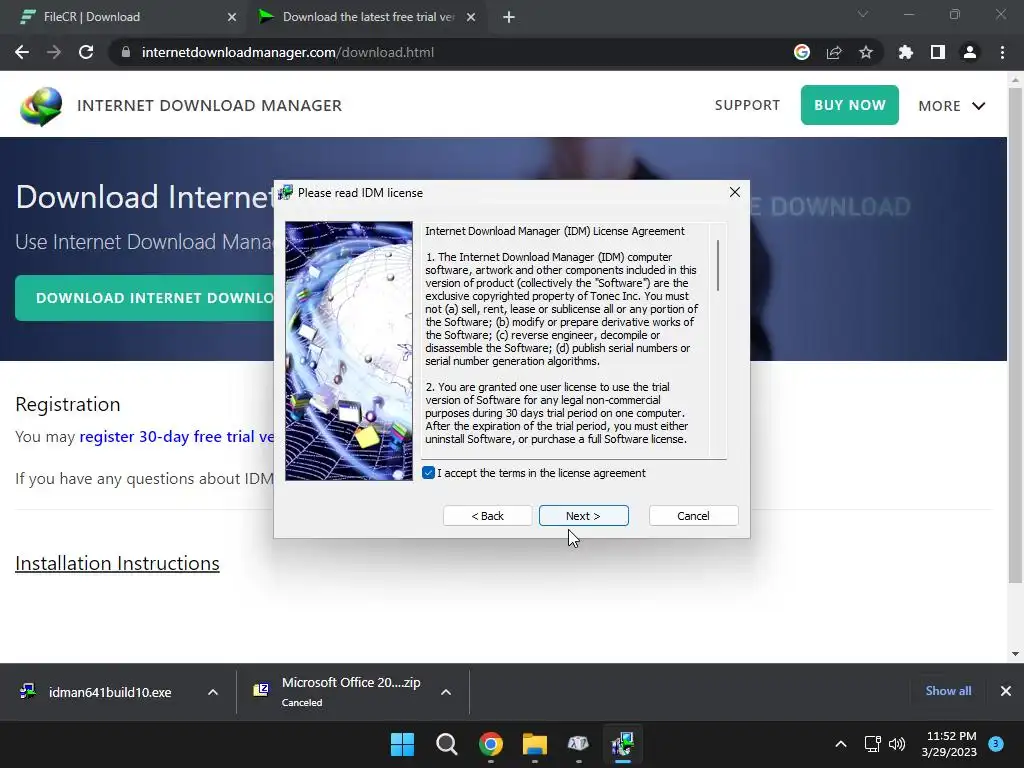
Task: Close the IDM license dialog window
Action: tap(735, 192)
